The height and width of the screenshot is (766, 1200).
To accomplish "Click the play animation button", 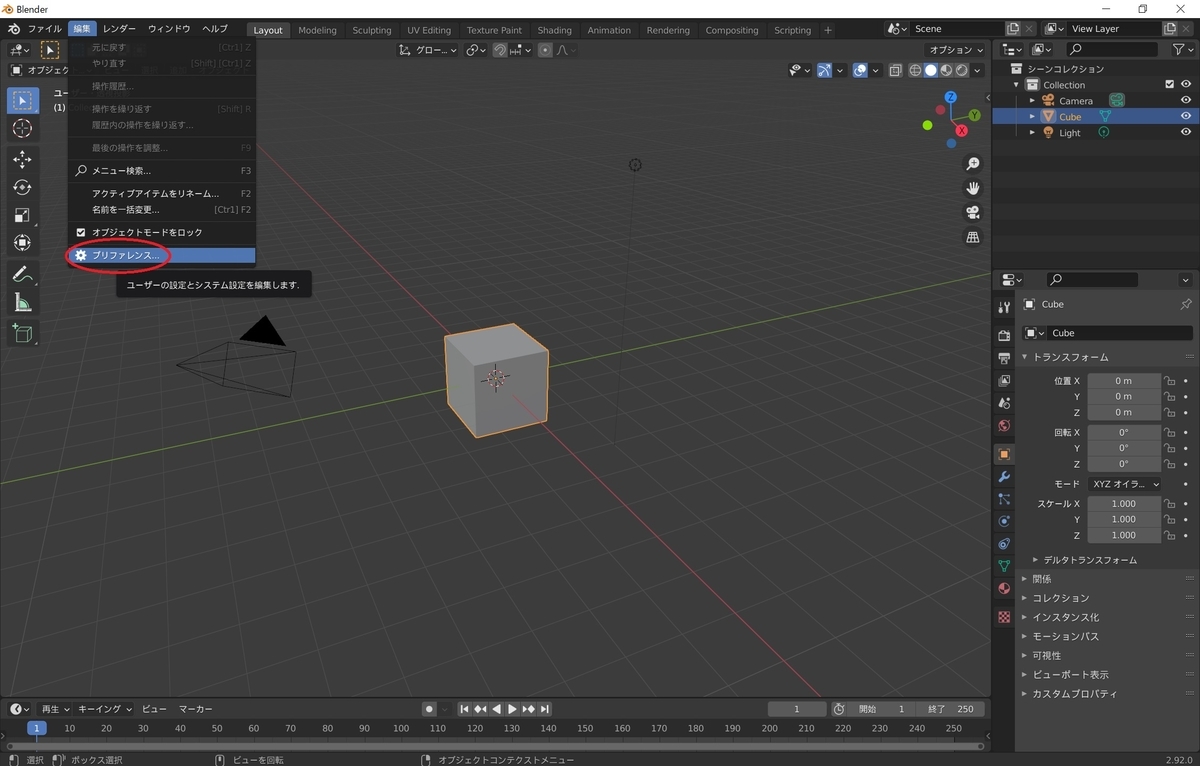I will click(512, 709).
